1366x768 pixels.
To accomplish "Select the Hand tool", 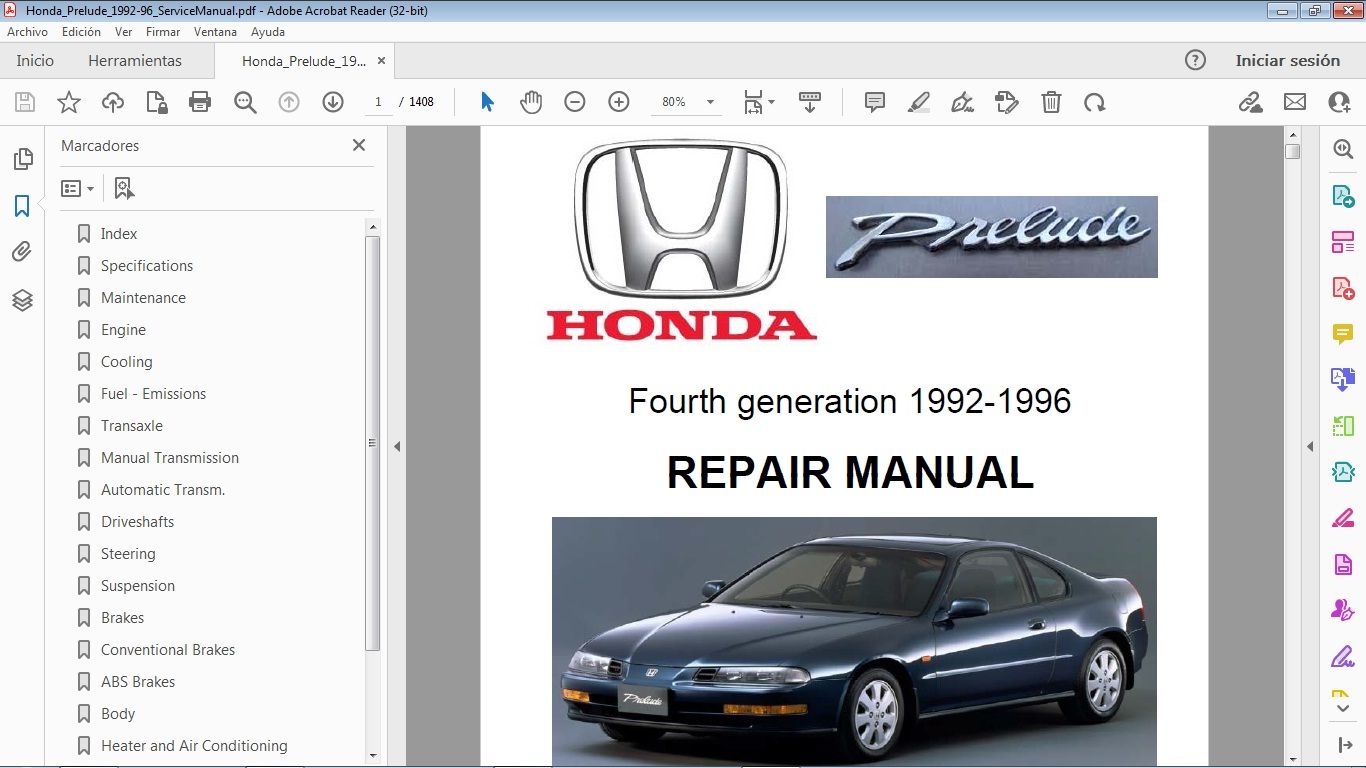I will [x=531, y=101].
